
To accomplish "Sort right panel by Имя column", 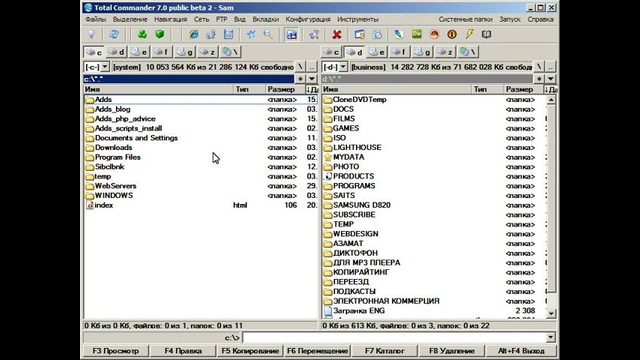I will click(x=397, y=89).
